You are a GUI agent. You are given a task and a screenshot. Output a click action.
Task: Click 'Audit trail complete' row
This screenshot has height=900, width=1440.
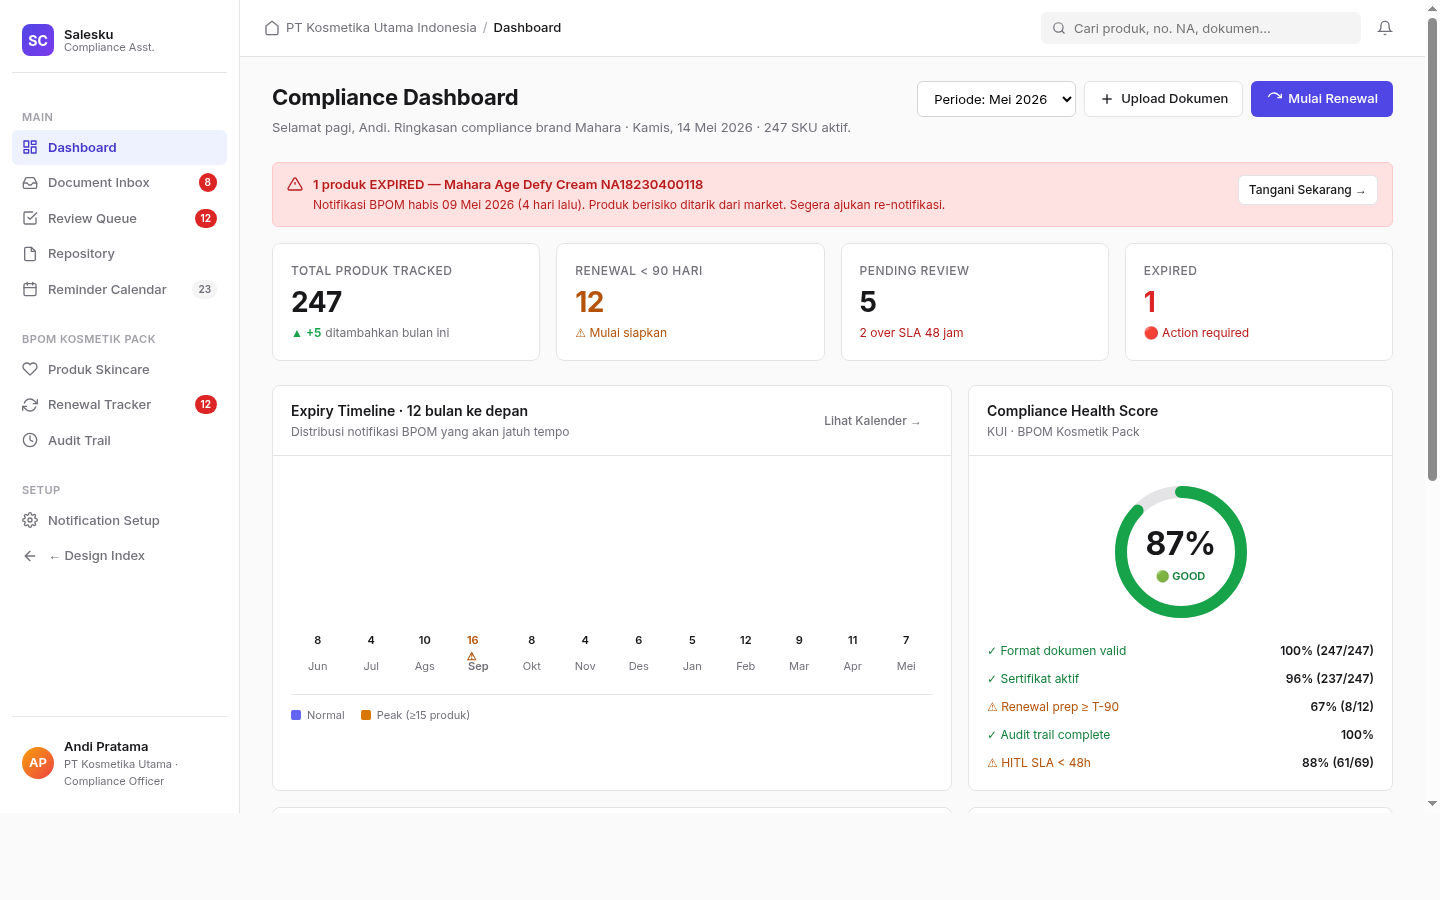[1180, 735]
